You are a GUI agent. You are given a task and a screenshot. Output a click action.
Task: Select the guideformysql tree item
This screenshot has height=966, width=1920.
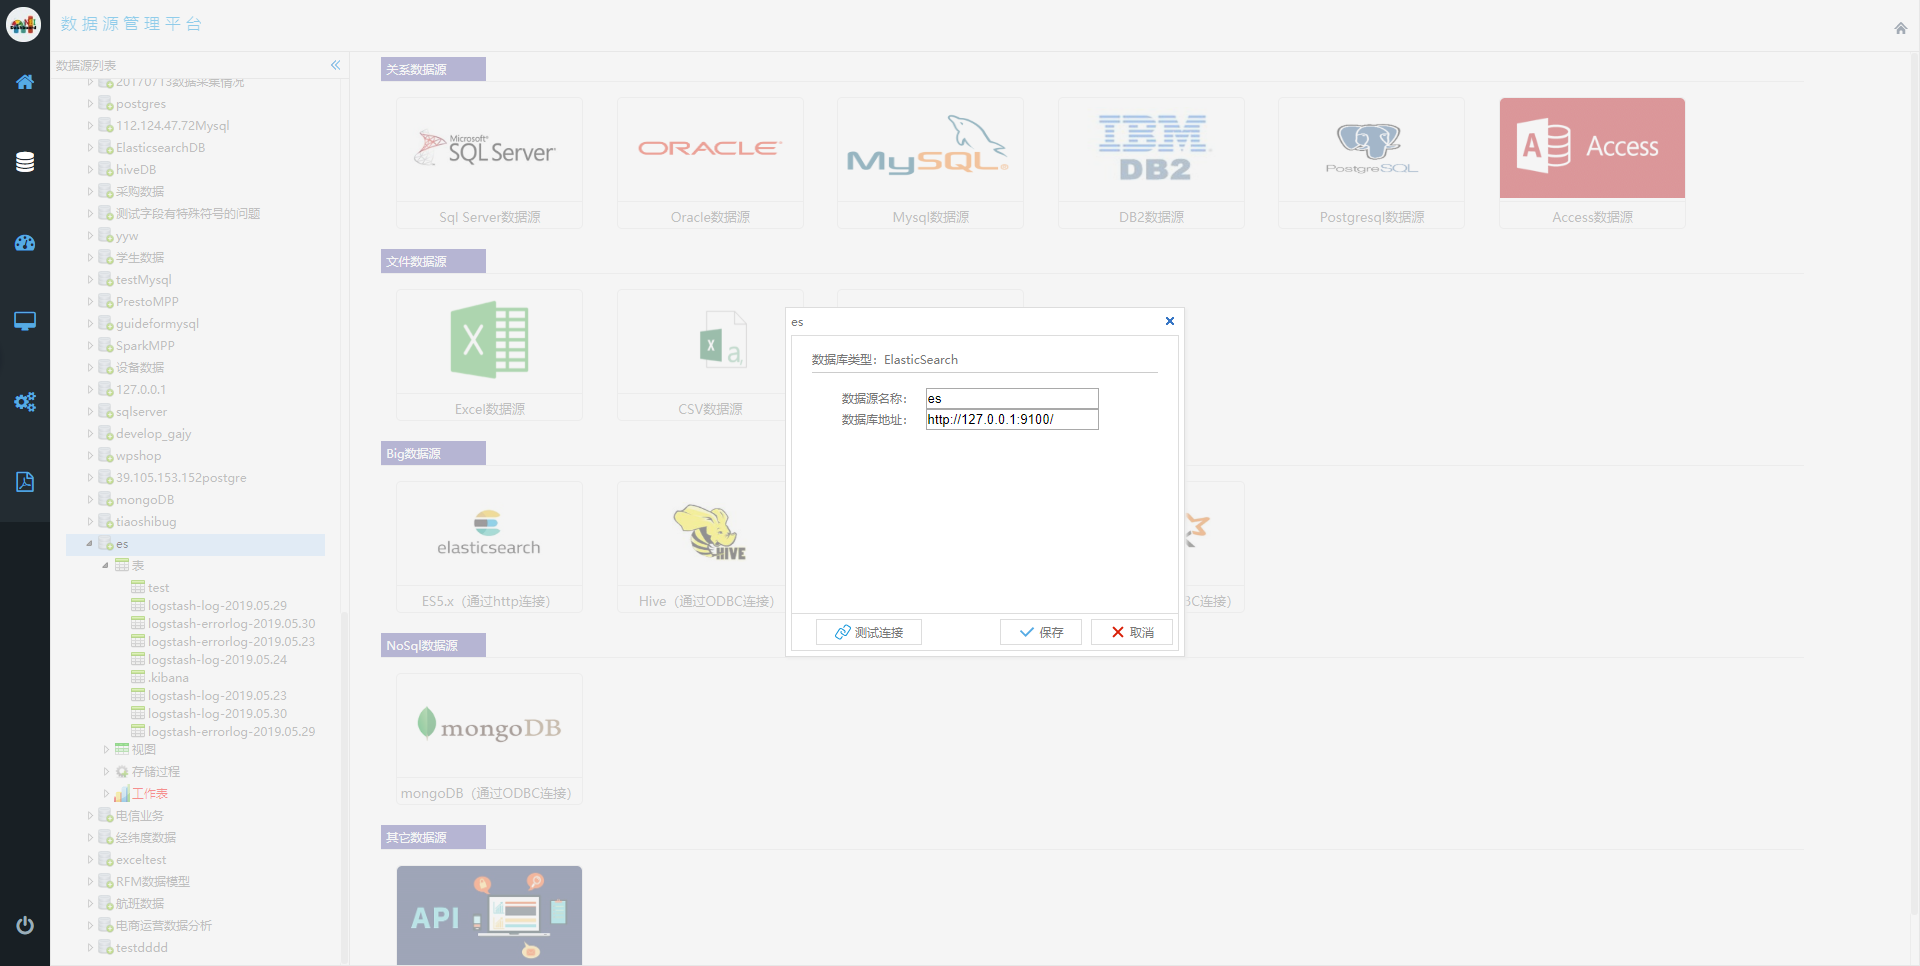pyautogui.click(x=157, y=324)
